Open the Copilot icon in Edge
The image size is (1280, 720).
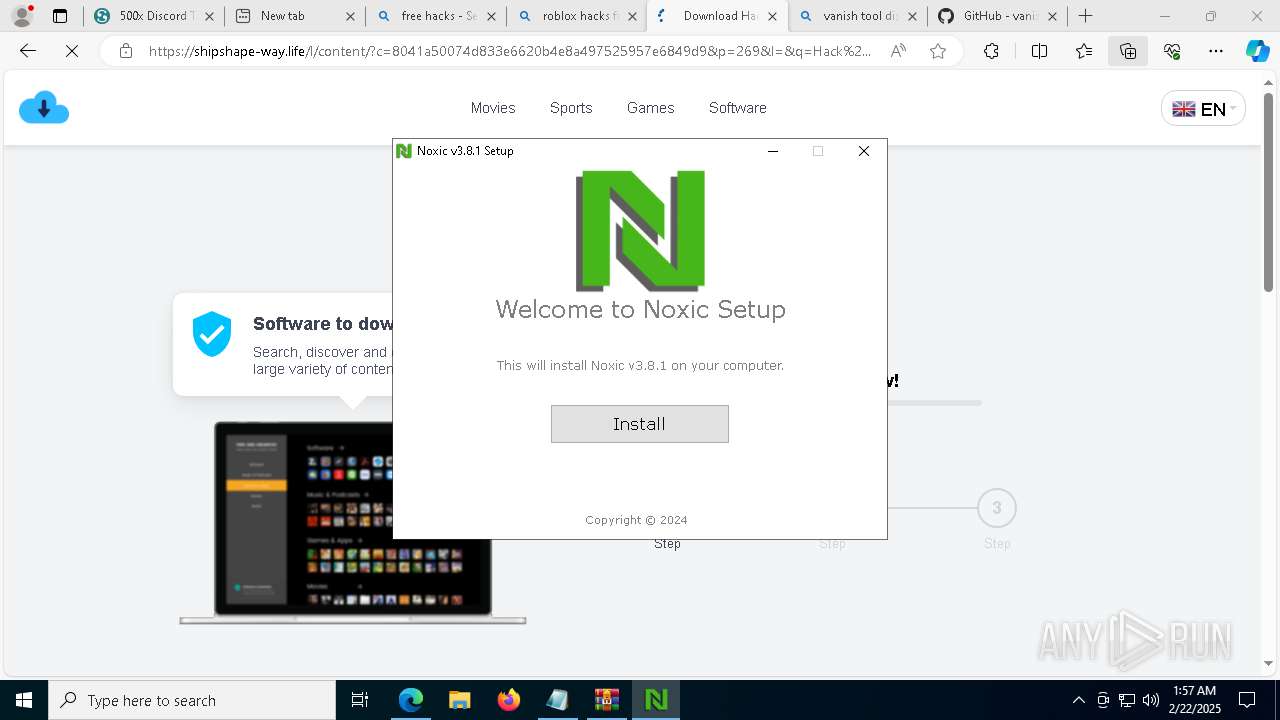pos(1257,51)
